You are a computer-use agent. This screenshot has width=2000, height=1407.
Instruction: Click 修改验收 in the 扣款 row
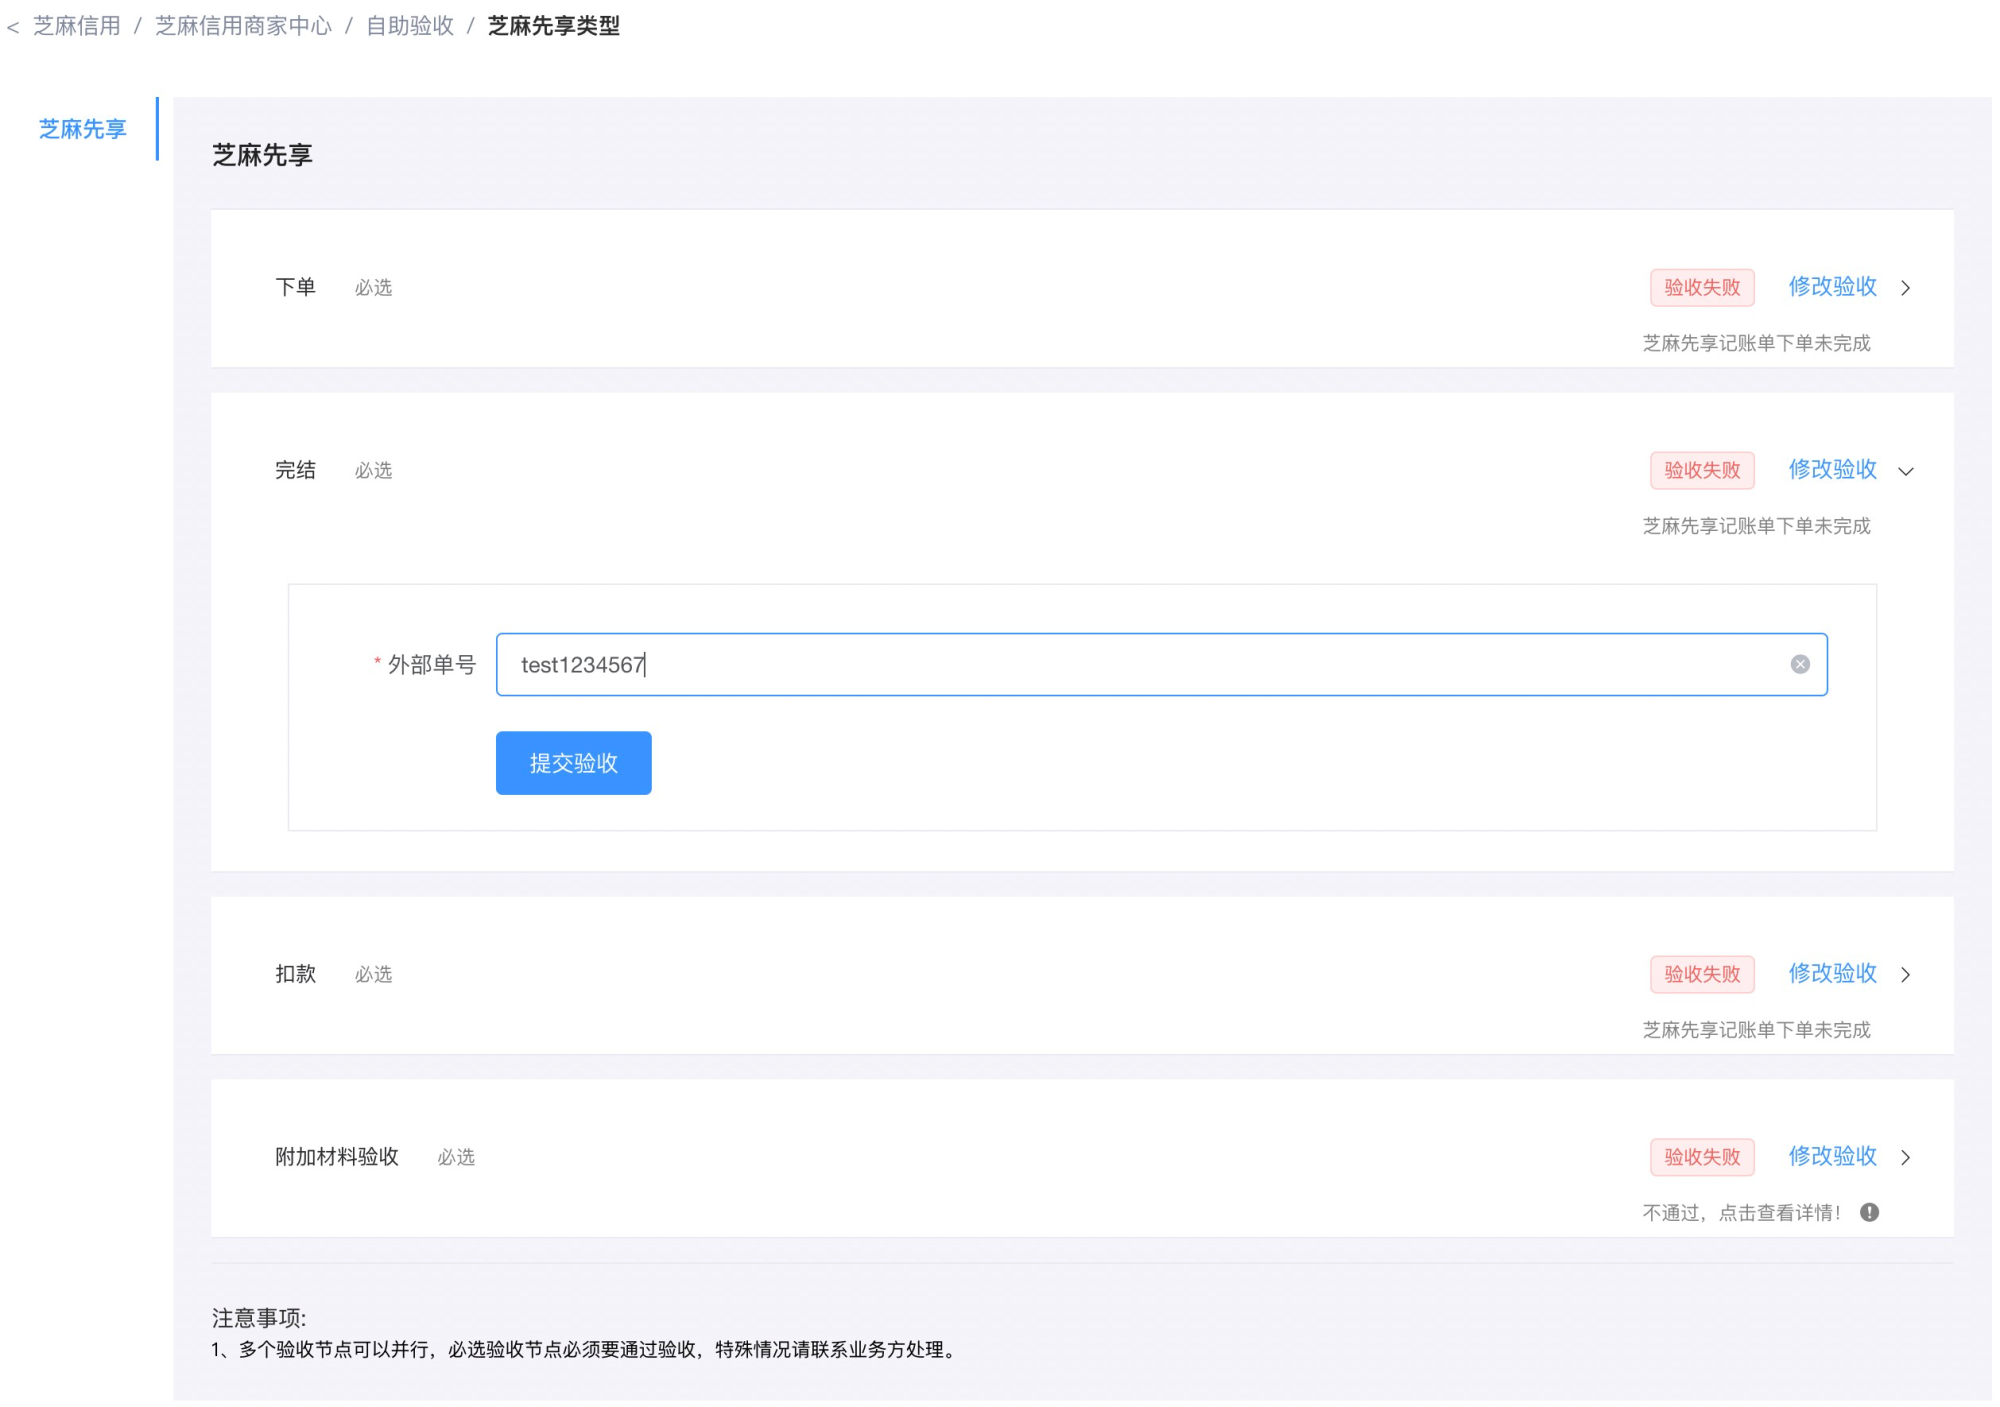1832,974
